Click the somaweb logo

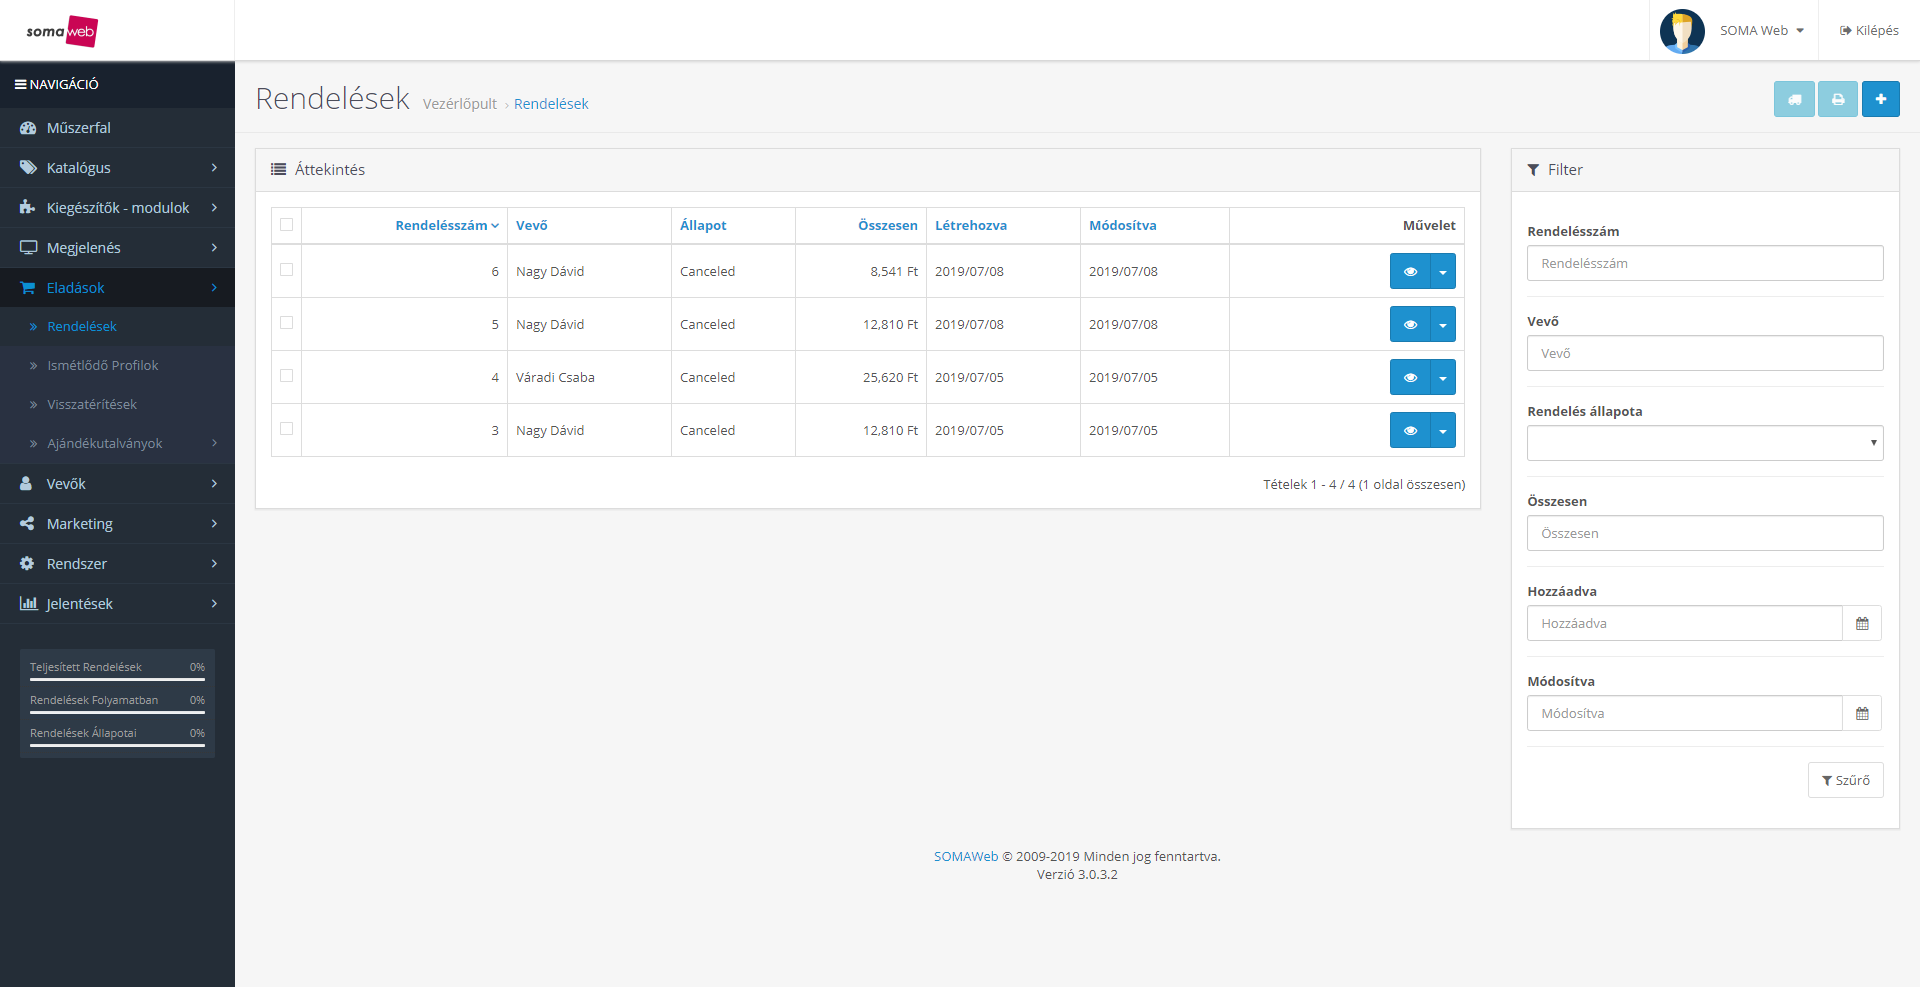pos(62,31)
